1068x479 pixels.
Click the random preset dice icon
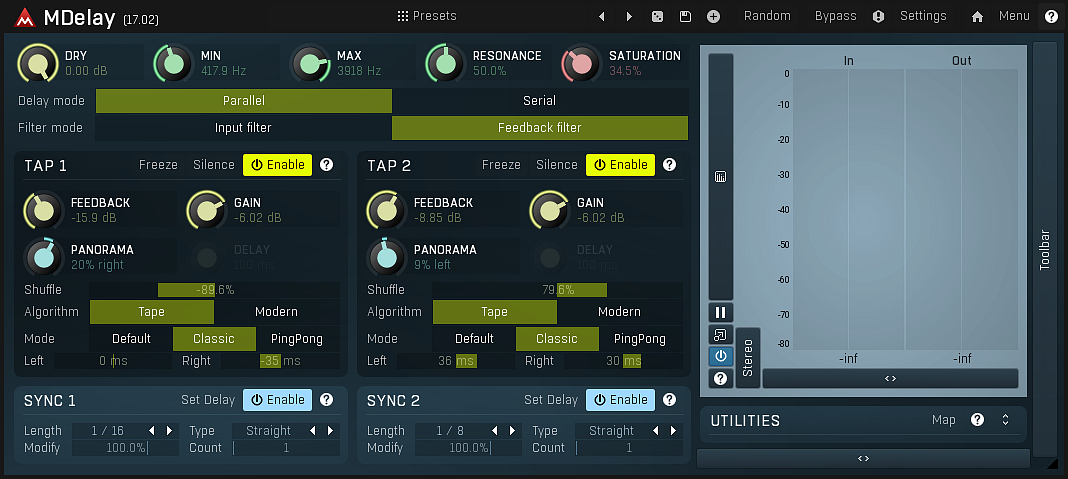click(x=657, y=16)
